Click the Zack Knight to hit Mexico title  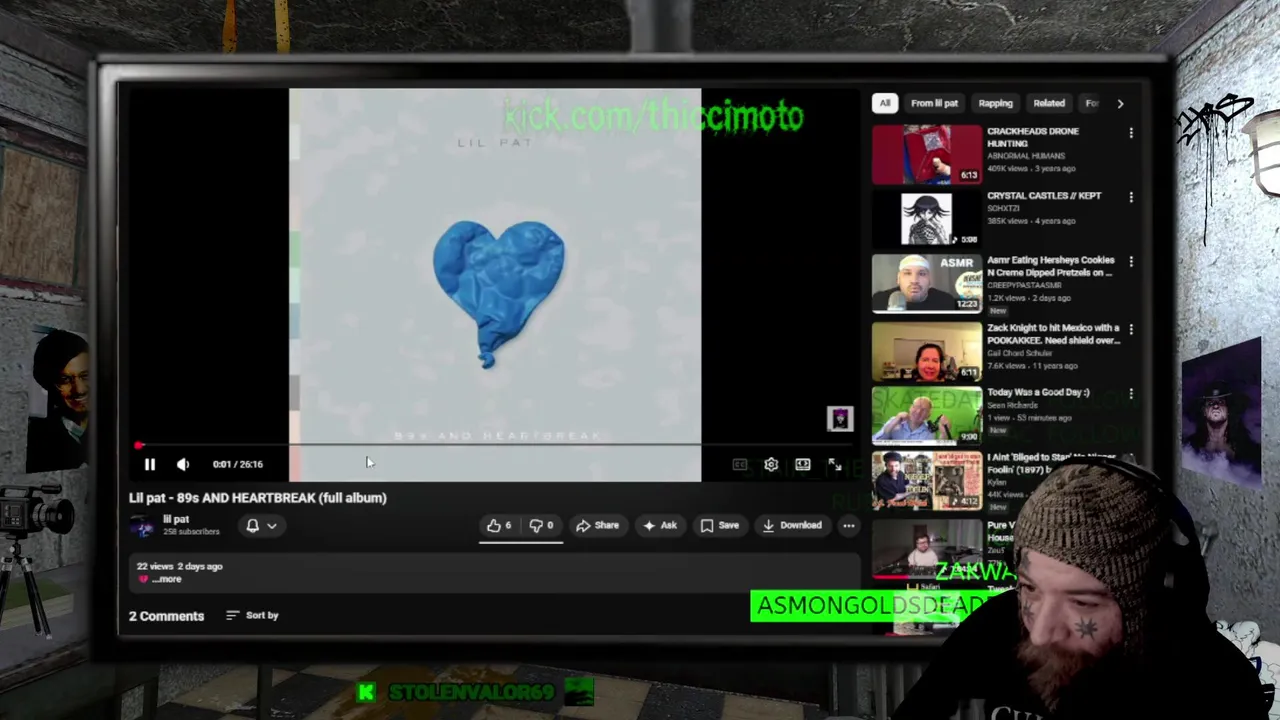[x=1054, y=334]
